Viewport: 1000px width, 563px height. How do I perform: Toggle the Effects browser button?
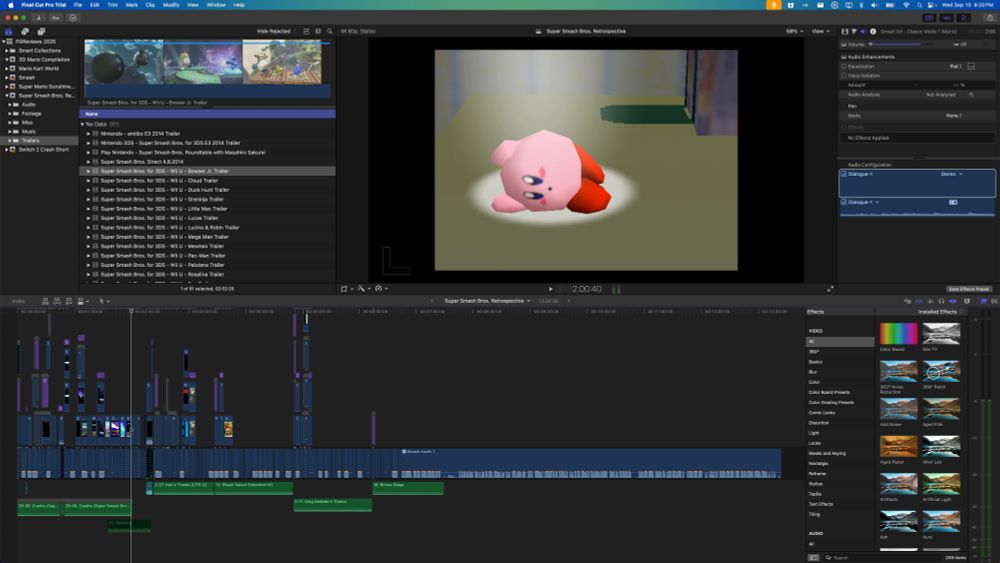[983, 301]
